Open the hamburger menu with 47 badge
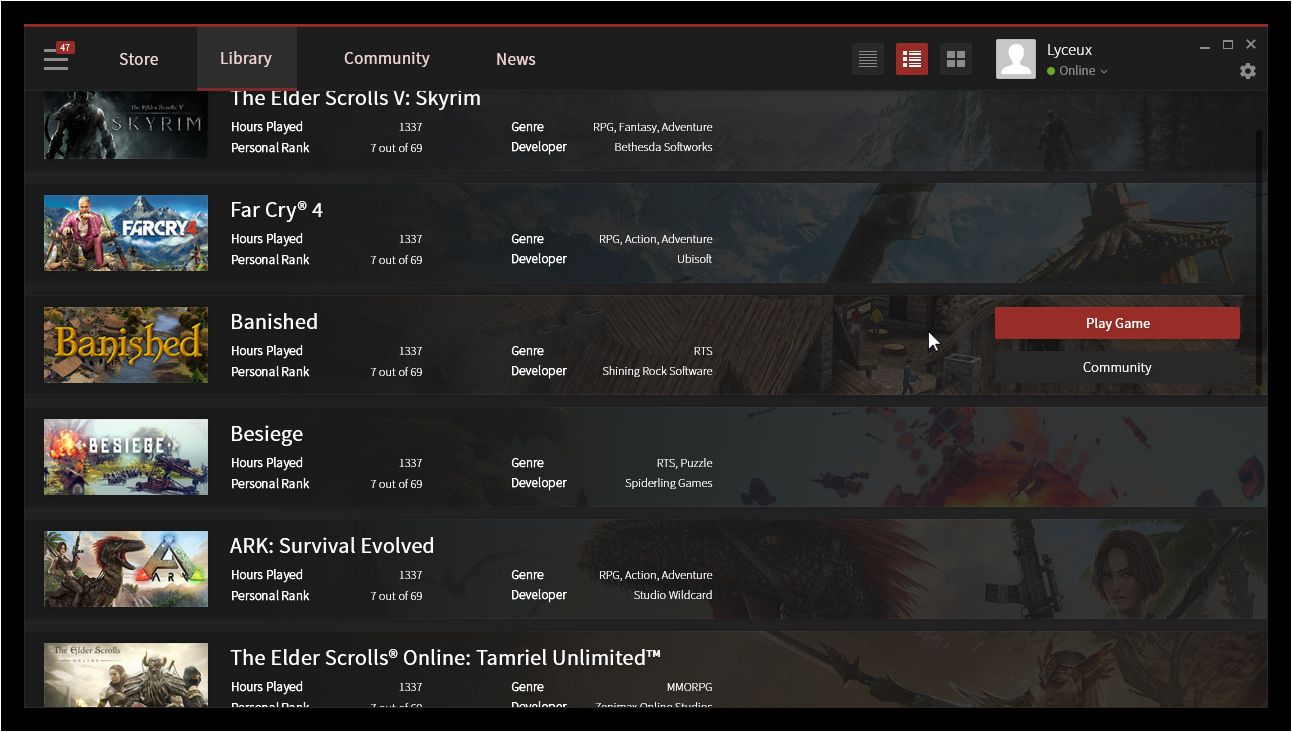 pos(57,58)
